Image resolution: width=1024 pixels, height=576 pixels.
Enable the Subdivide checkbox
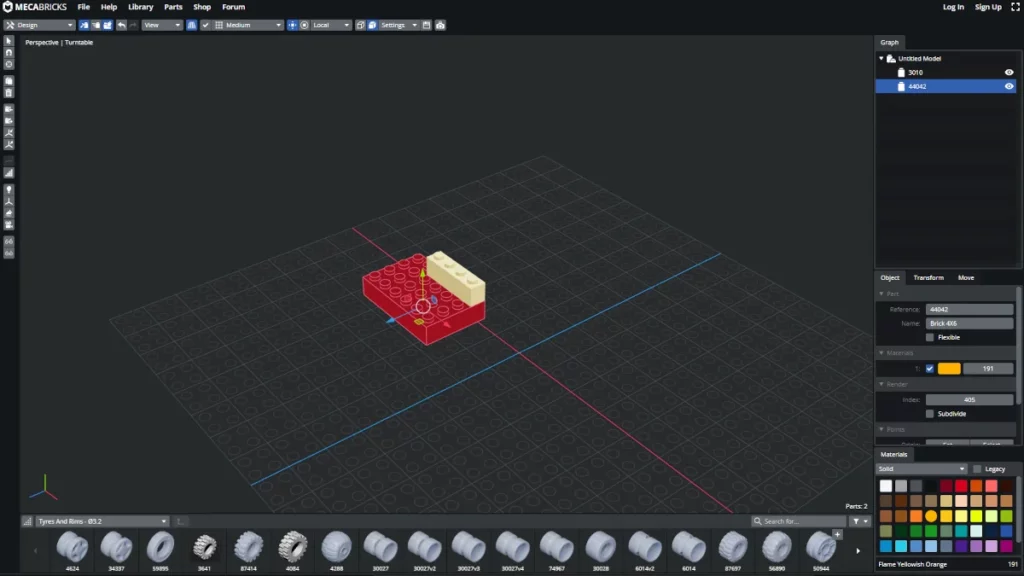click(930, 414)
